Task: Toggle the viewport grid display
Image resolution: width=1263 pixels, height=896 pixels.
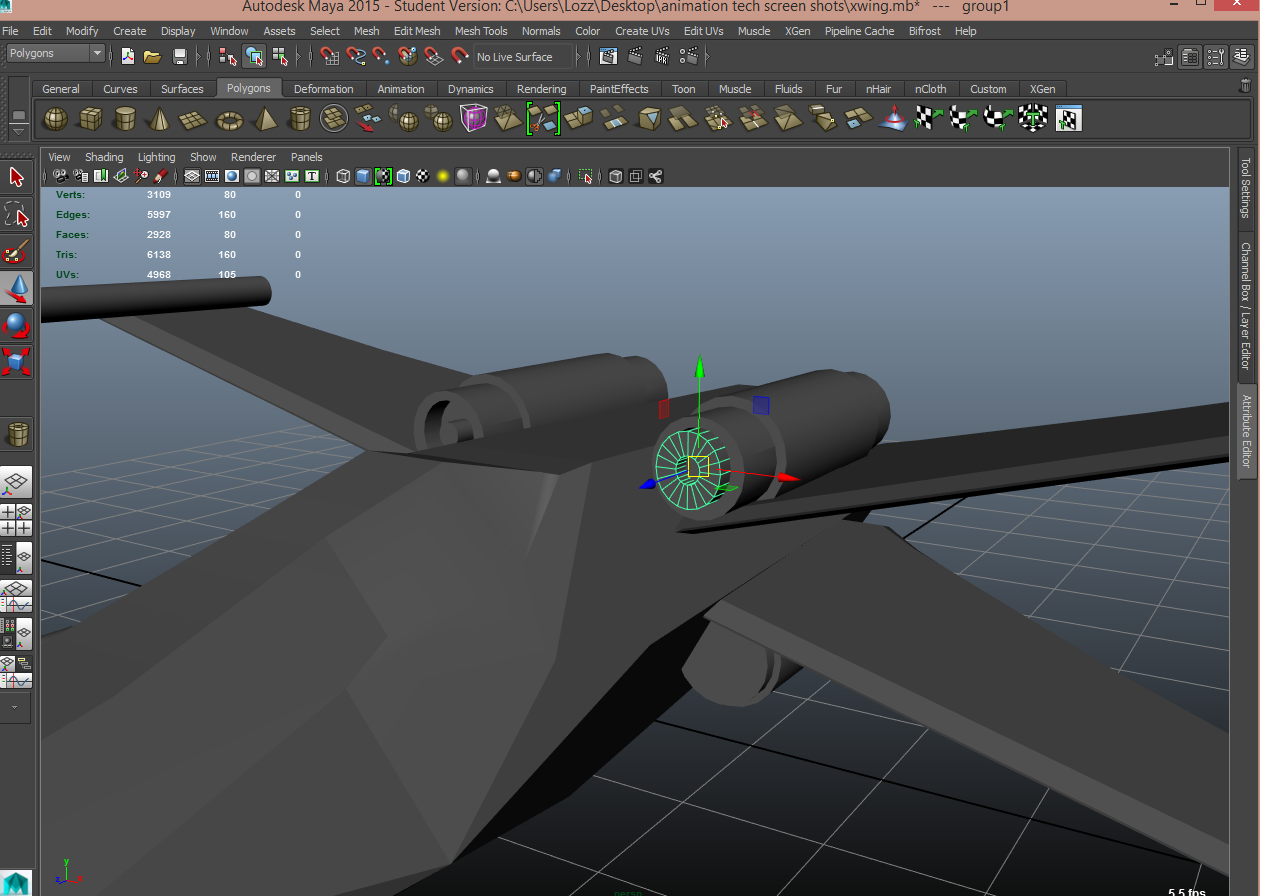Action: tap(192, 176)
